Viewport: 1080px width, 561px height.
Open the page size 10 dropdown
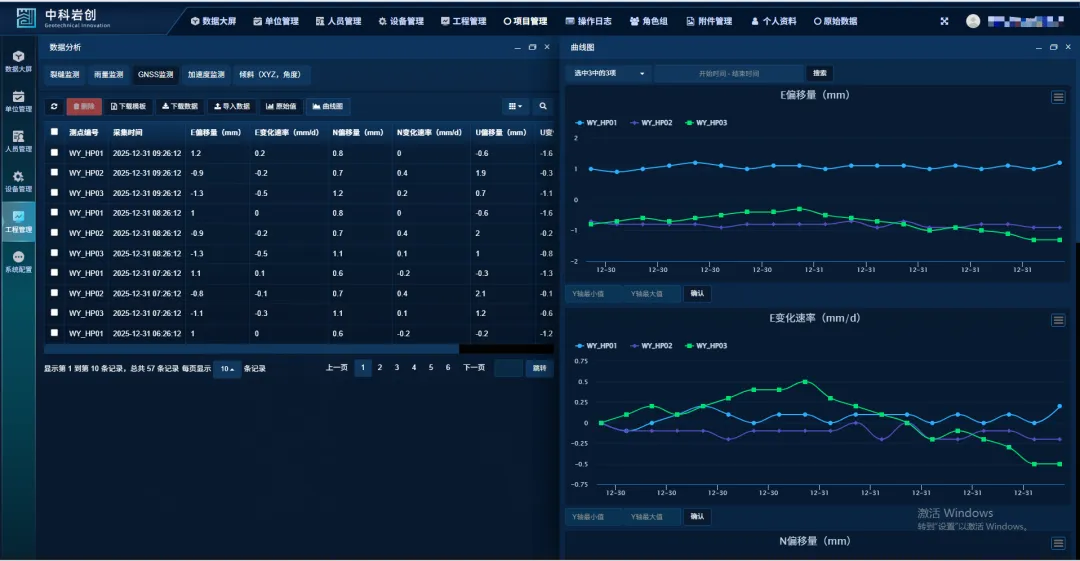tap(227, 369)
